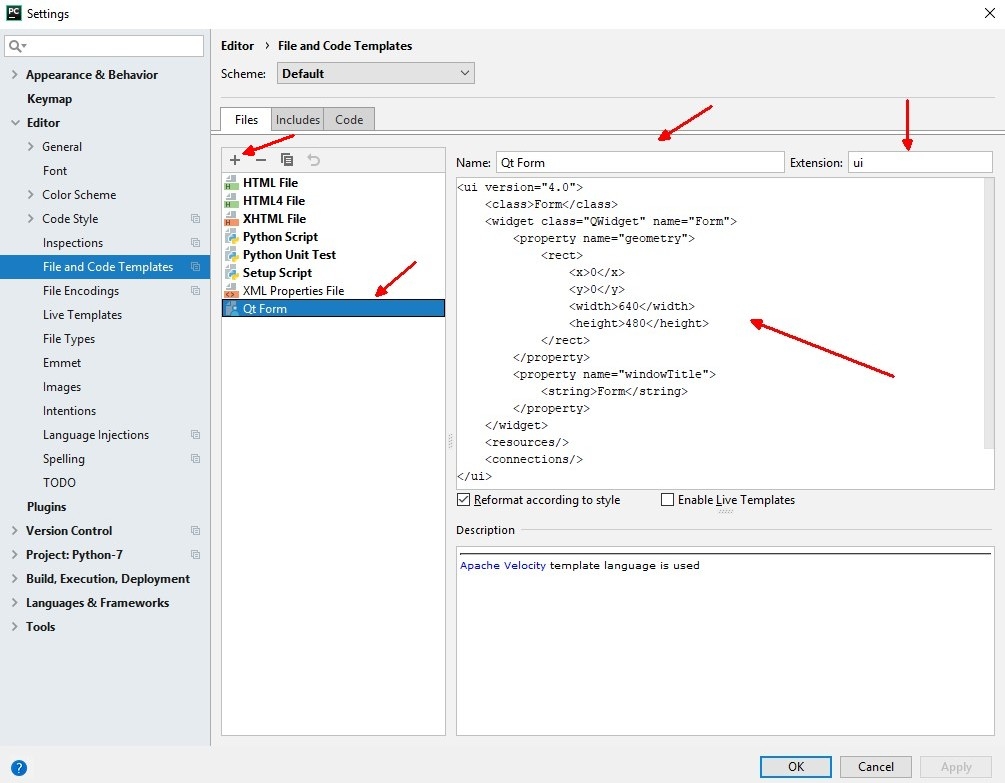Click the blue help question mark icon

(19, 767)
